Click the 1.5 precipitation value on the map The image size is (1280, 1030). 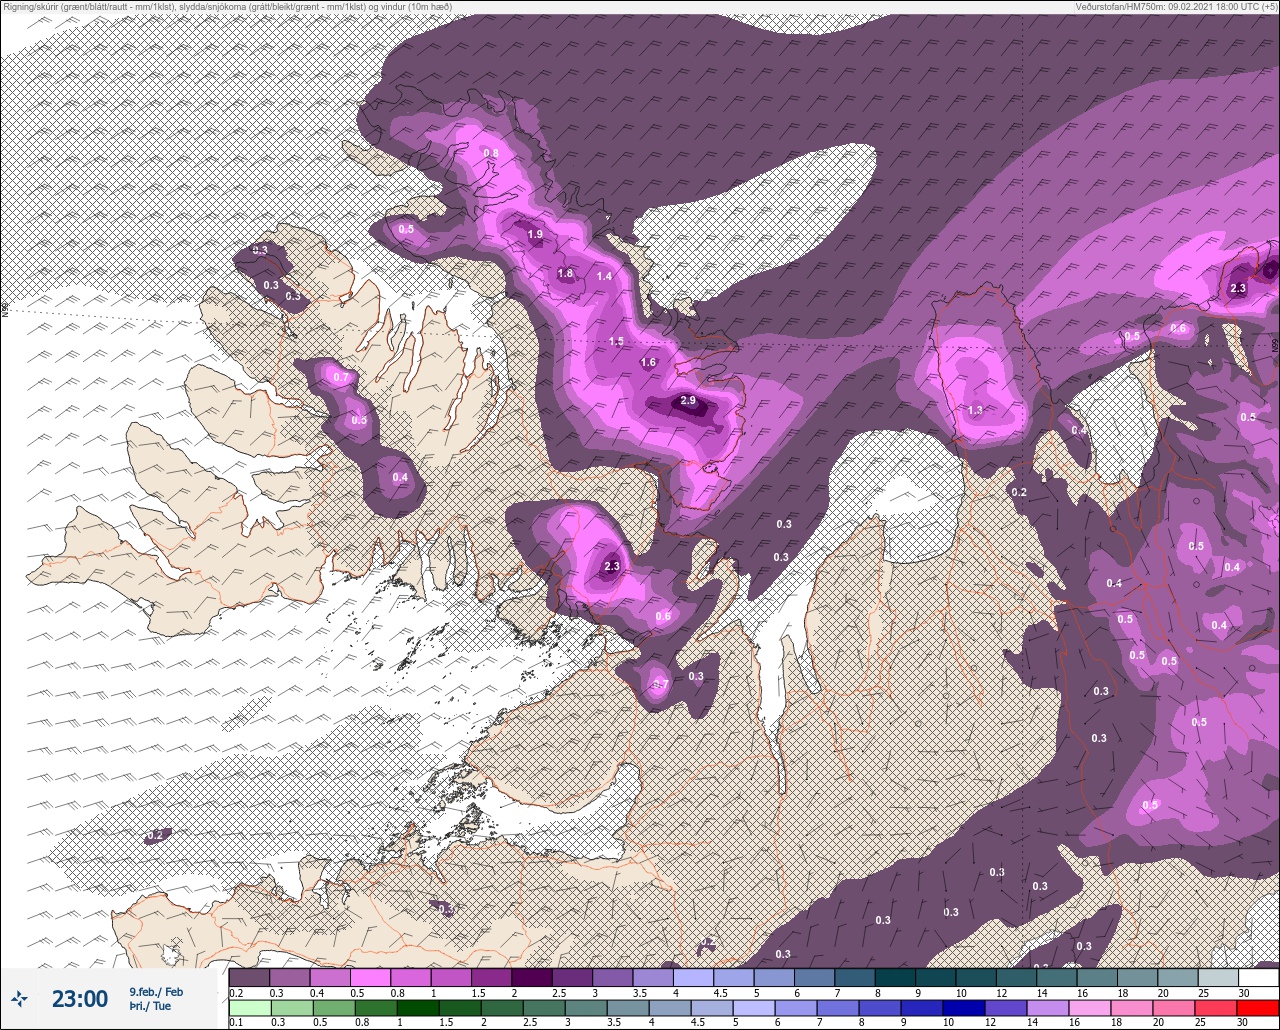(617, 342)
